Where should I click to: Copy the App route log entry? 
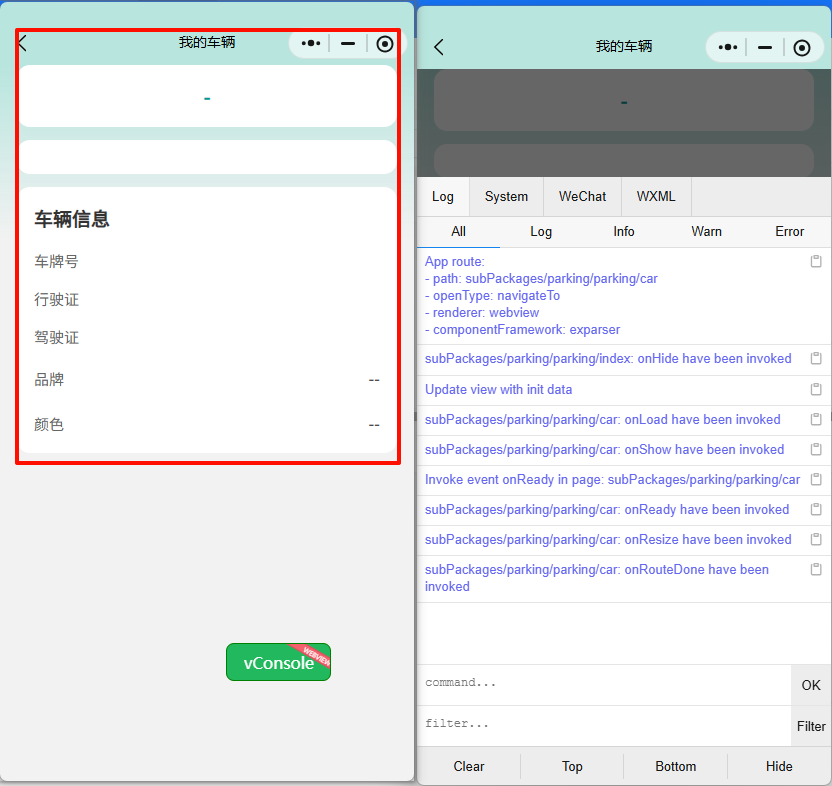click(x=816, y=259)
